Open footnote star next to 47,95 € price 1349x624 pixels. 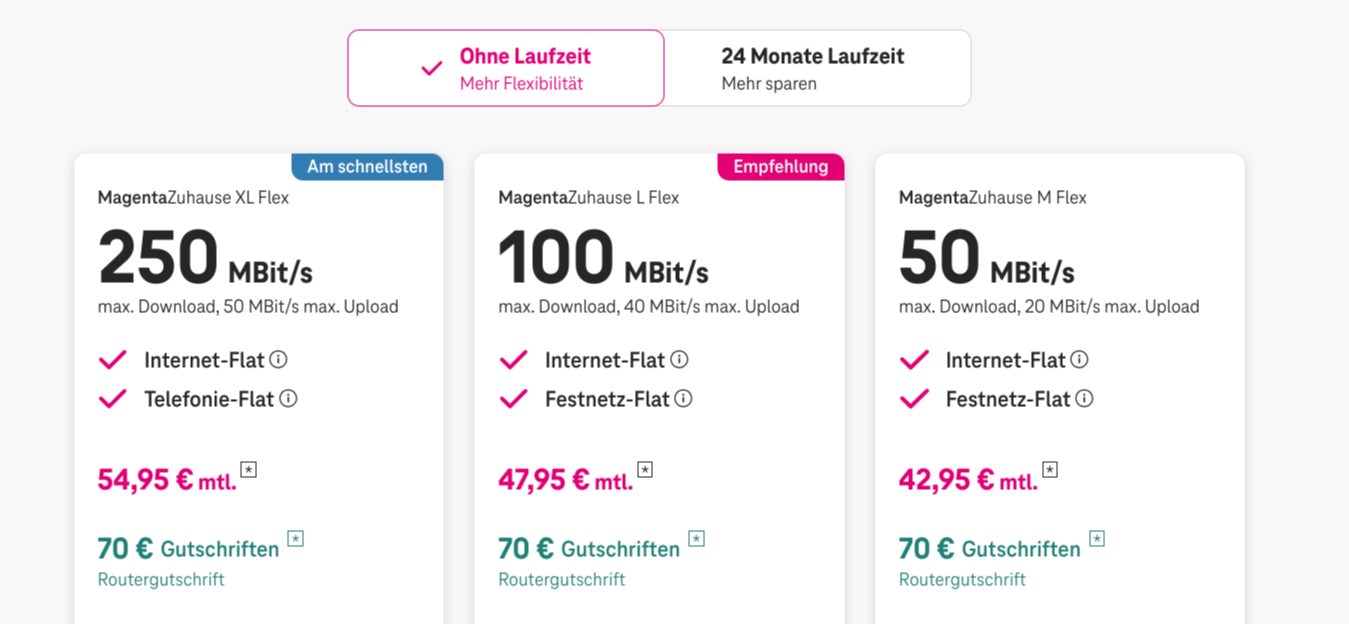click(645, 469)
